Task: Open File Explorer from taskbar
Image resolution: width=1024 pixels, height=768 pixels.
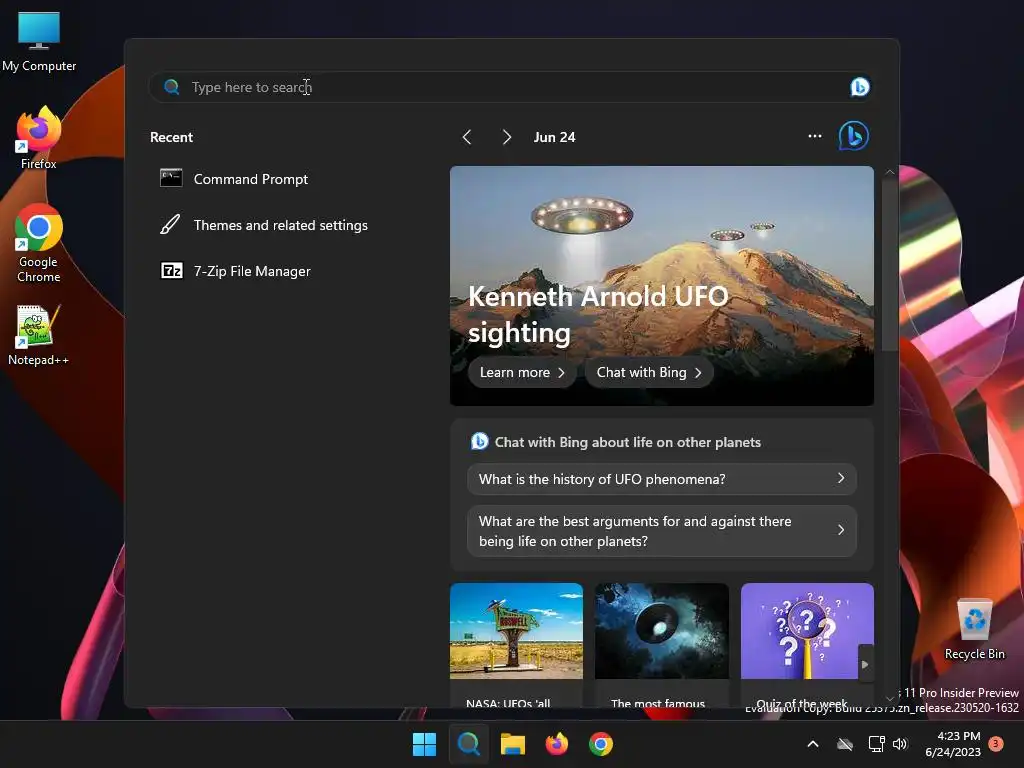Action: point(513,744)
